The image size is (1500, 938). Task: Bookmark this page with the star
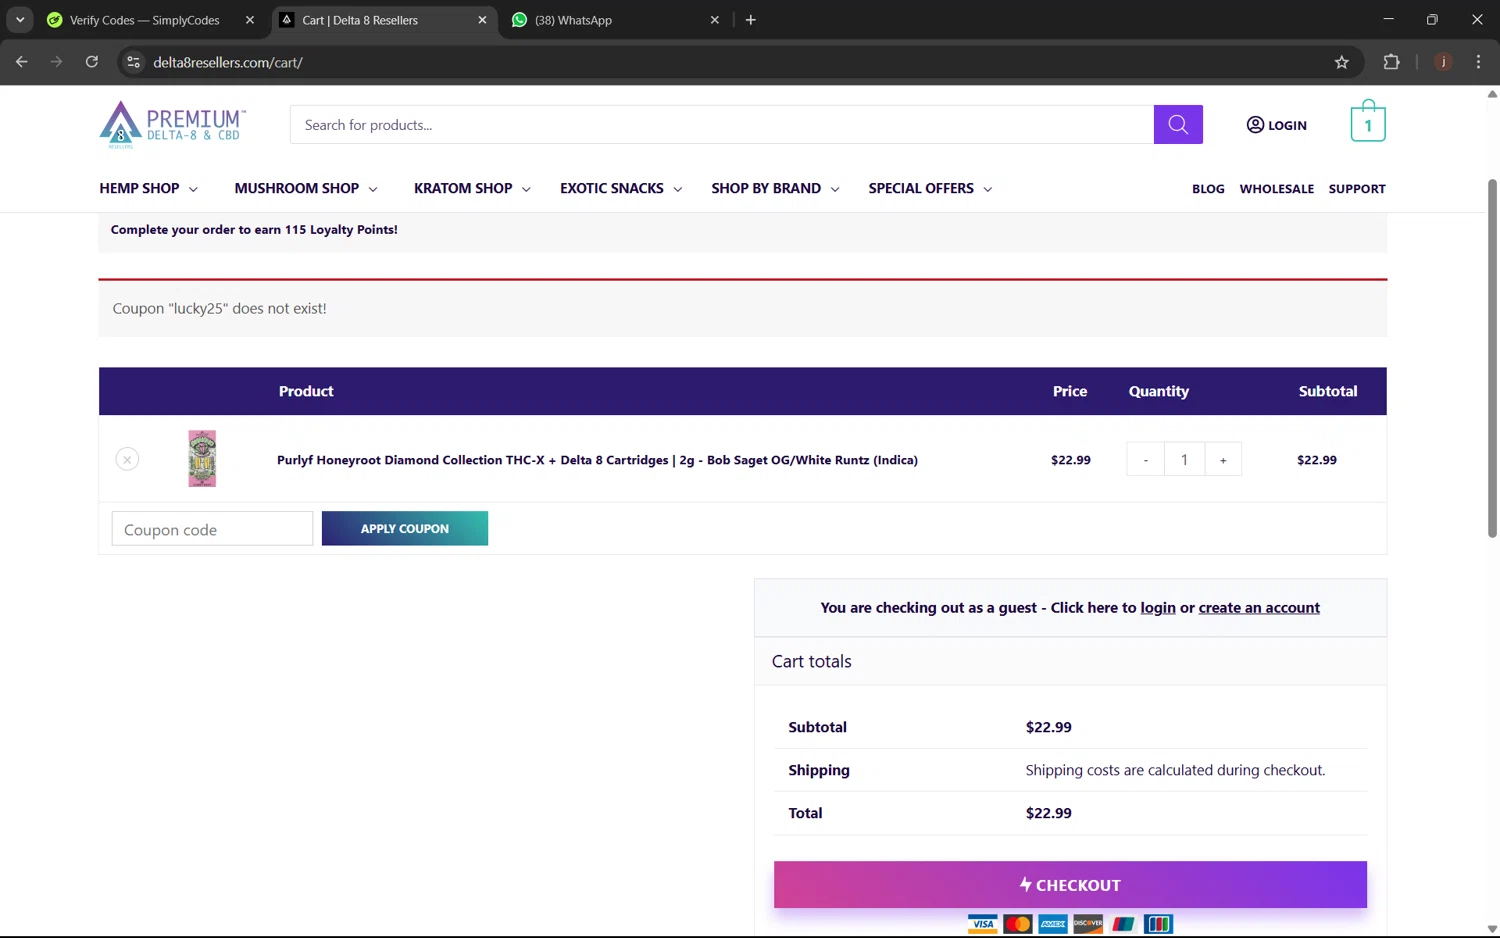click(x=1342, y=62)
